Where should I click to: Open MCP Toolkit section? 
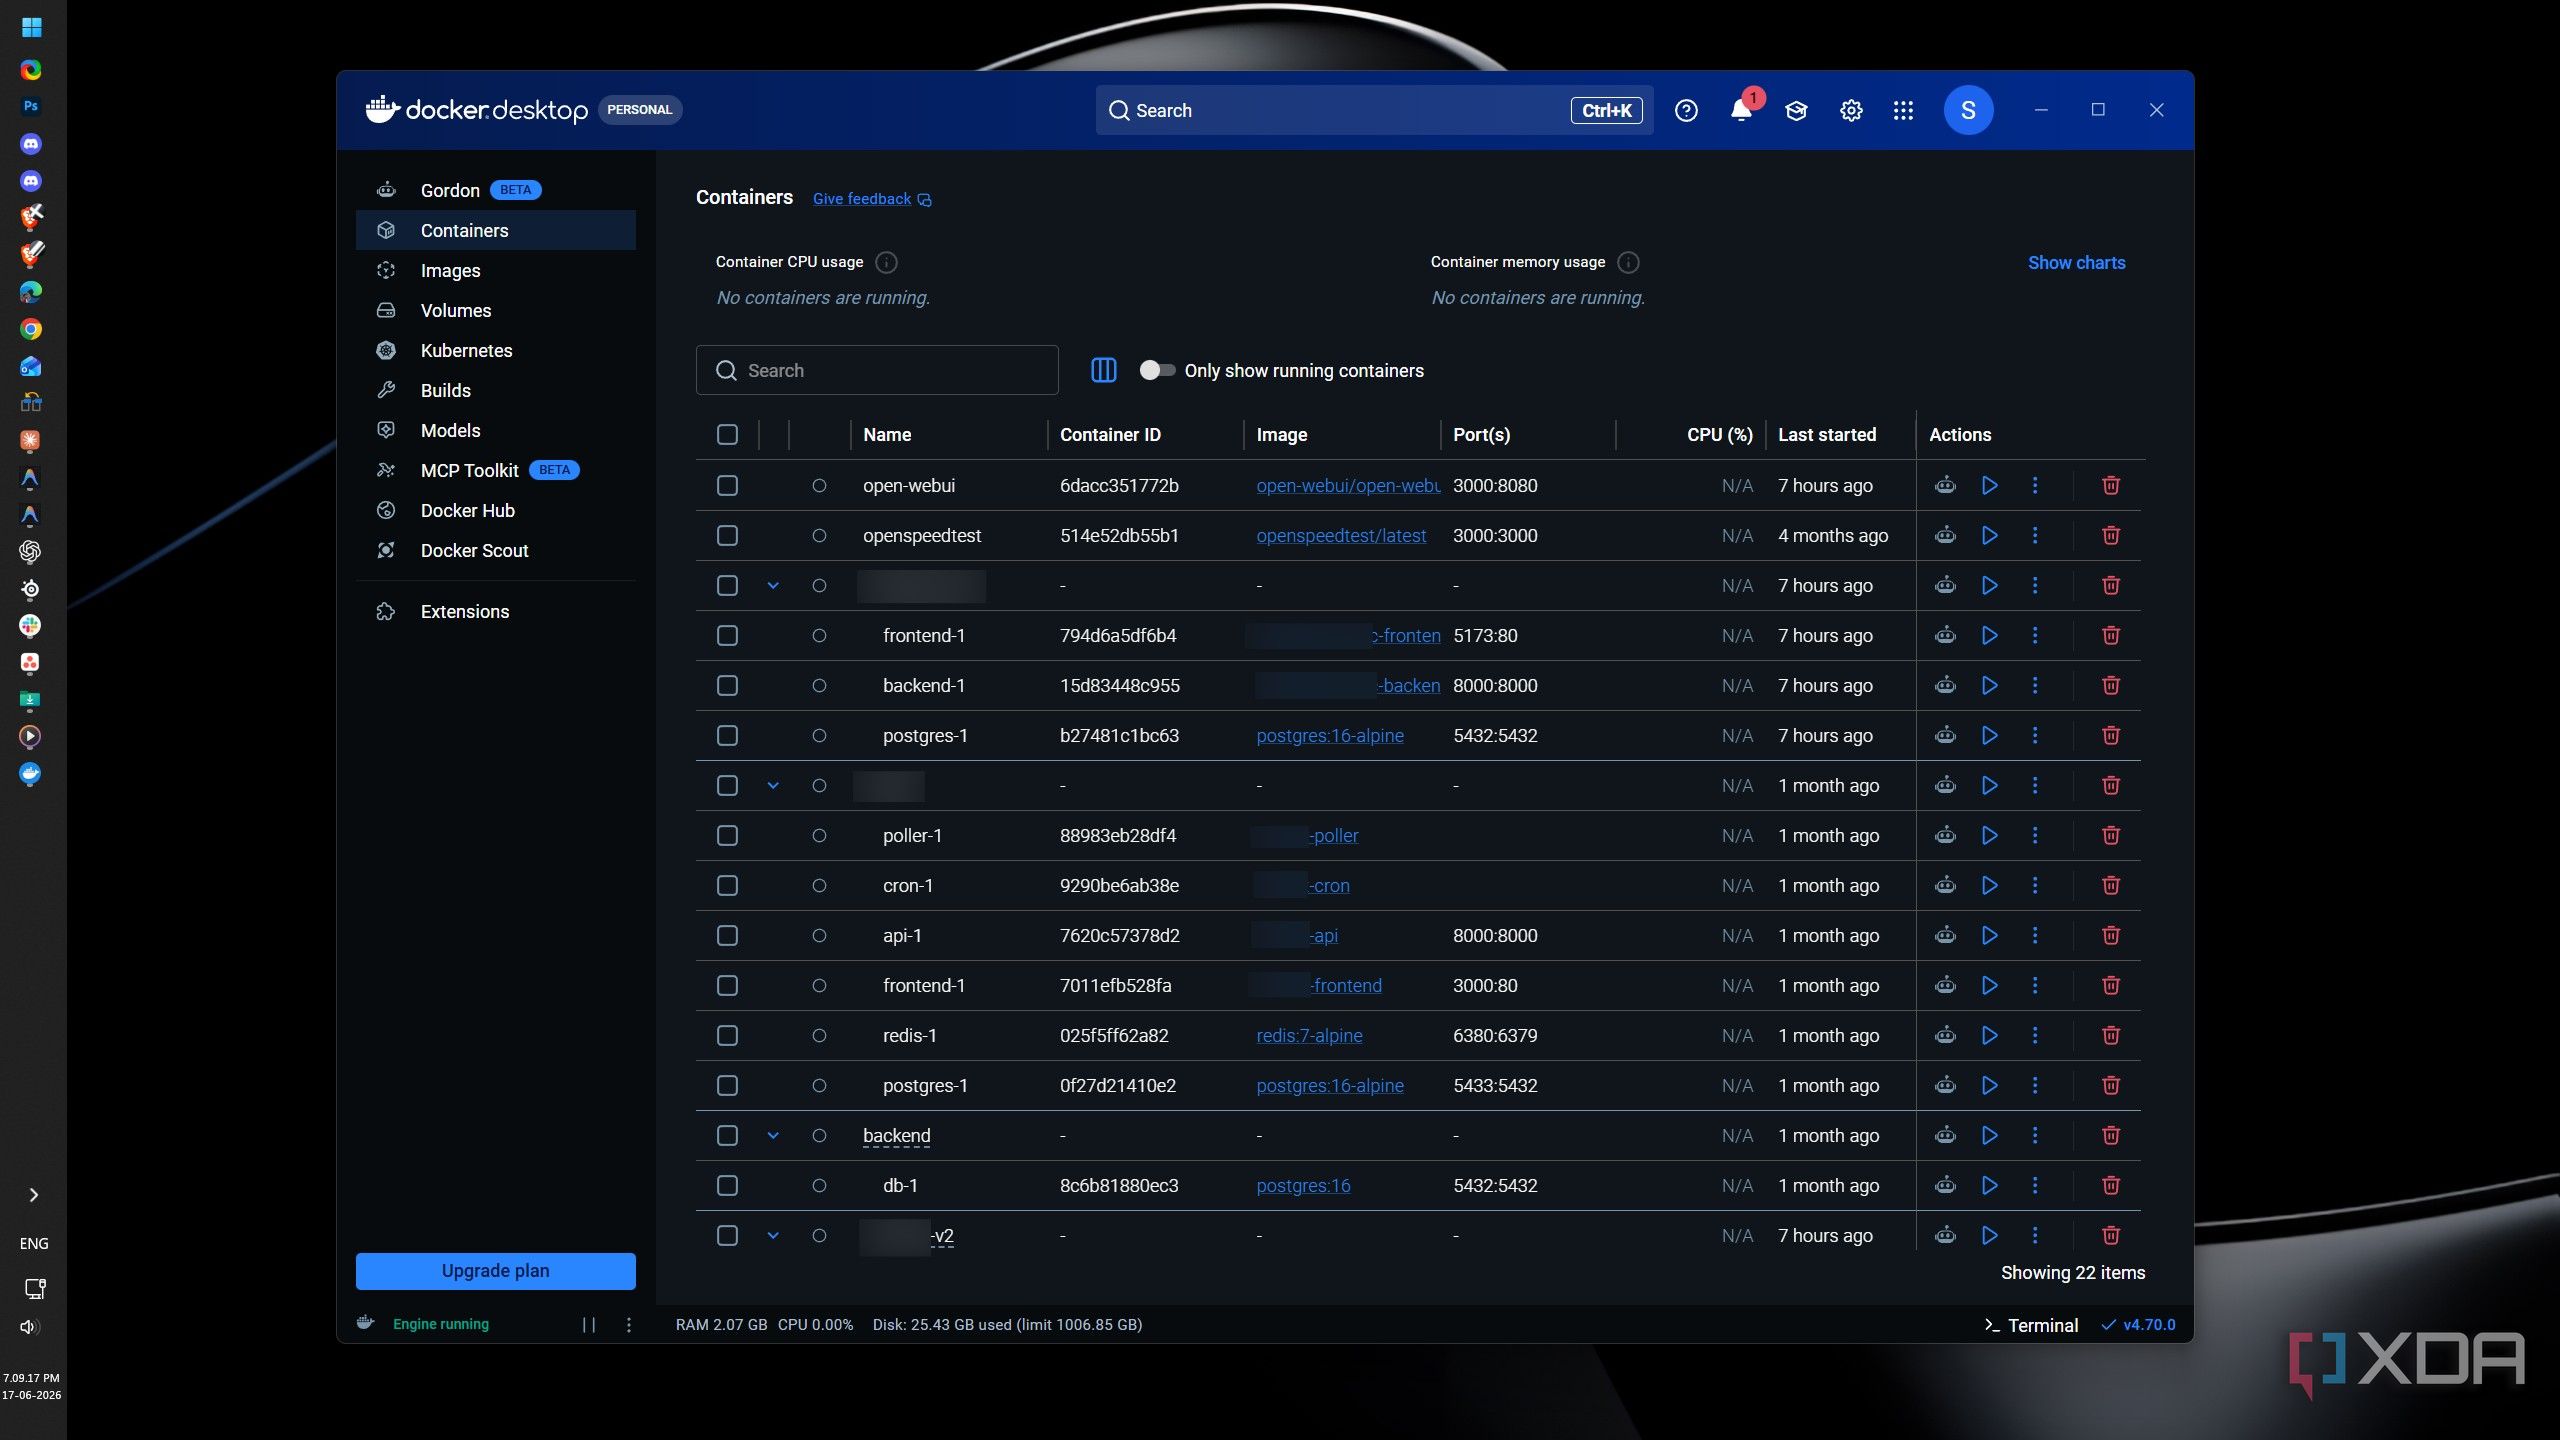pos(496,470)
